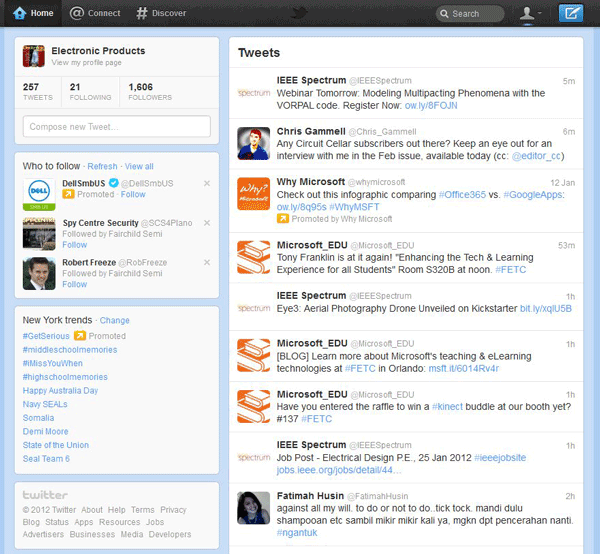Image resolution: width=600 pixels, height=554 pixels.
Task: Open the ow.ly/8FOJN link
Action: [431, 106]
